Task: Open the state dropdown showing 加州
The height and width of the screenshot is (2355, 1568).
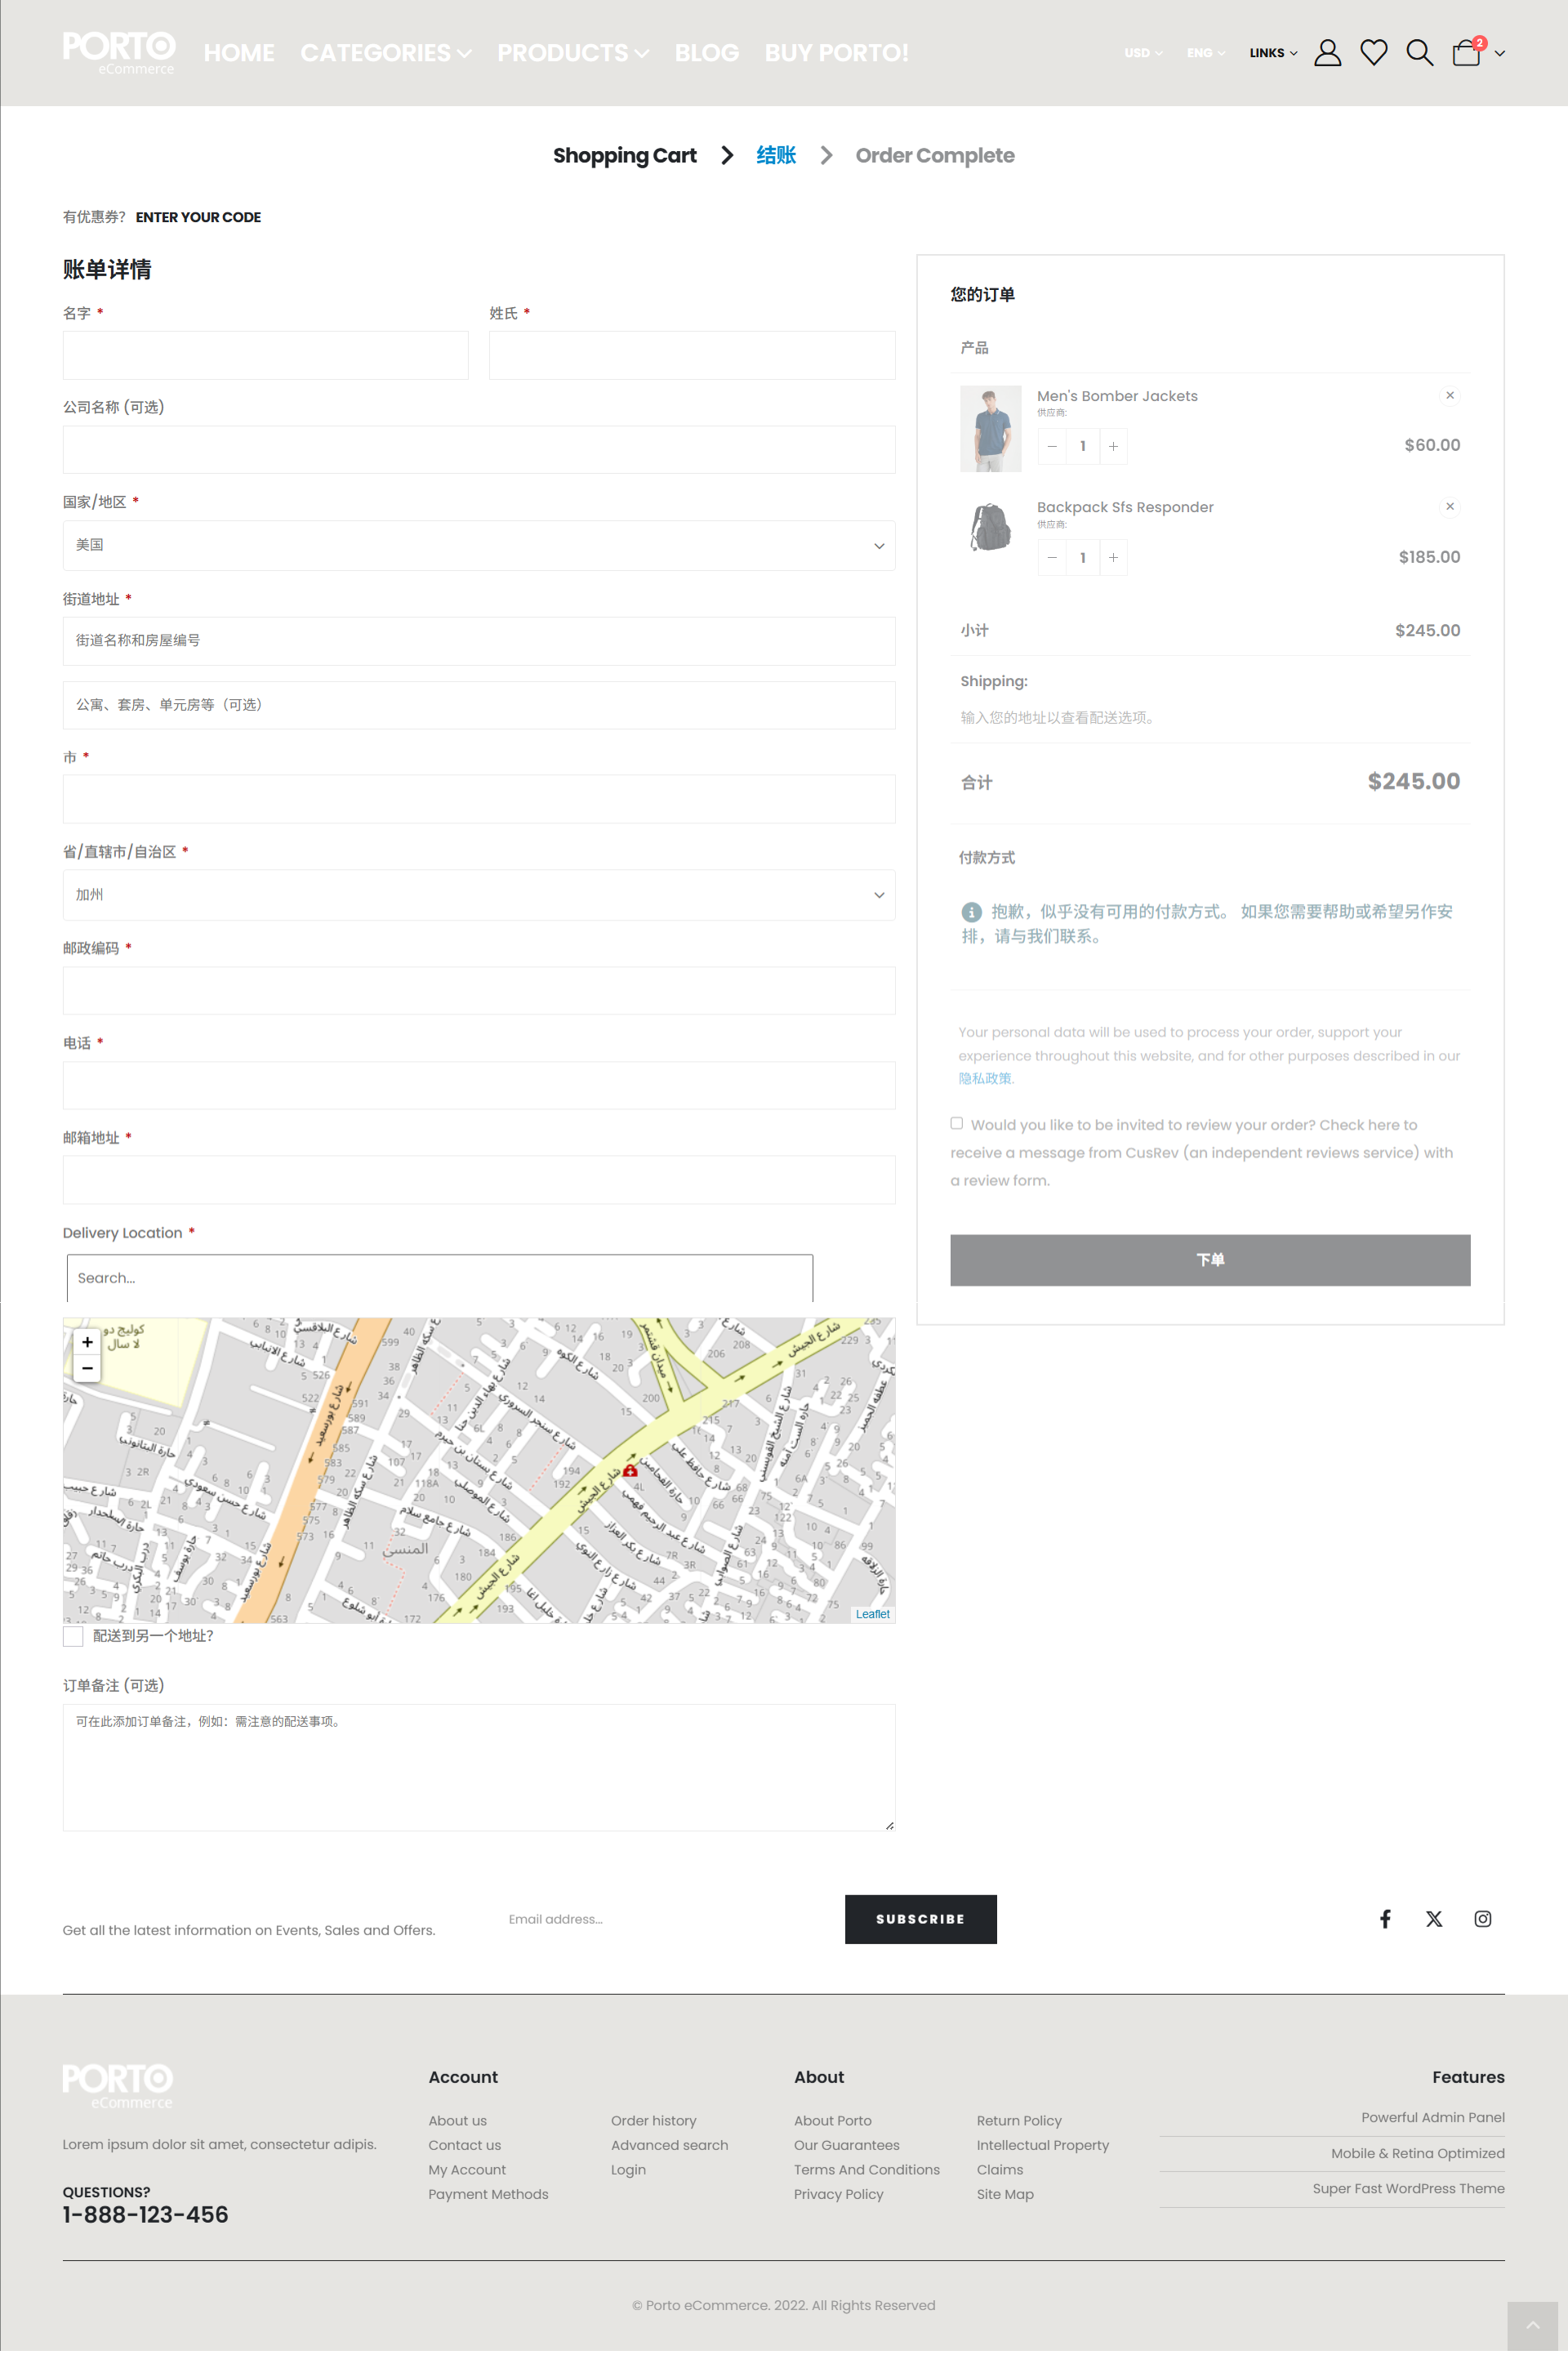Action: pos(478,895)
